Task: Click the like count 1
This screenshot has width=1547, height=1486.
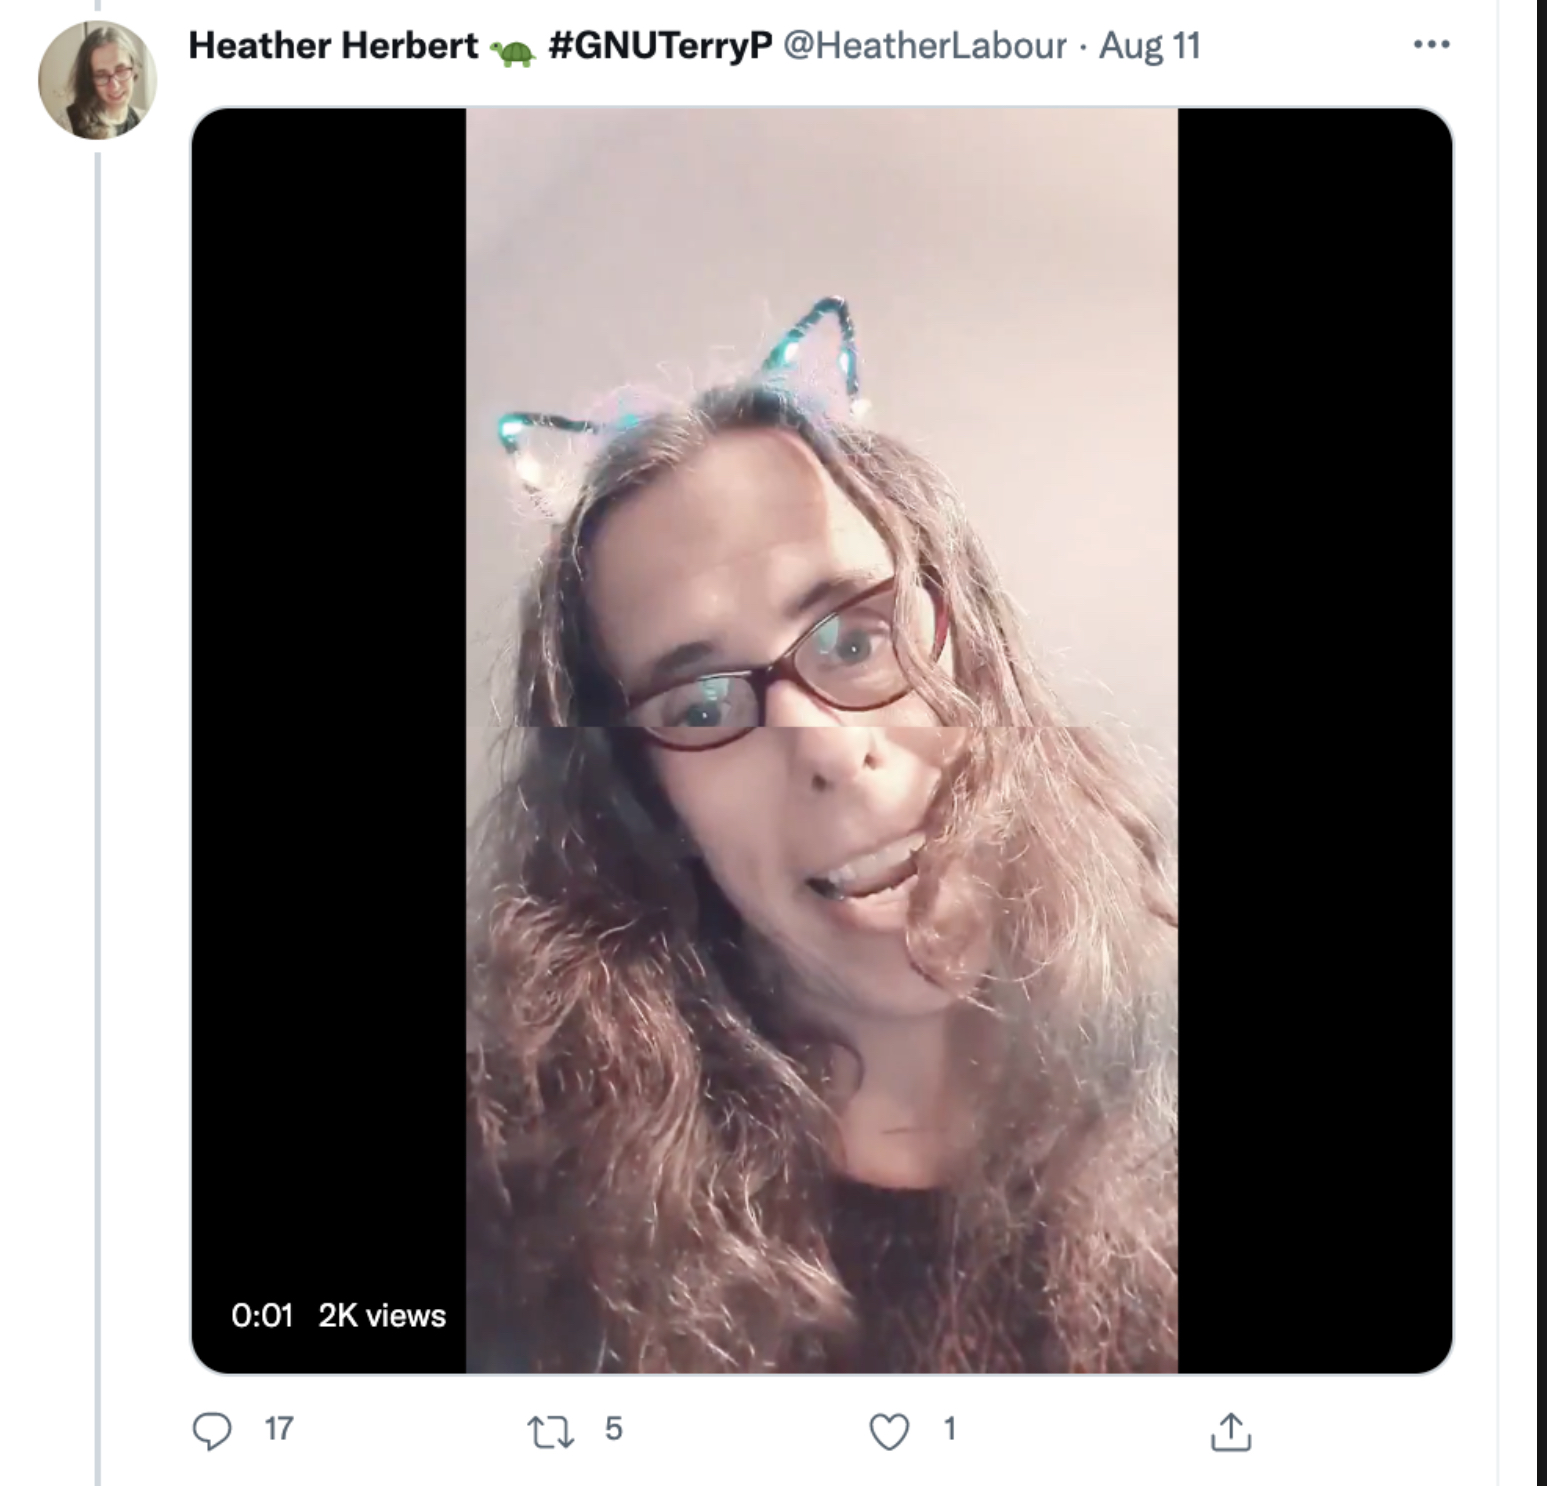Action: coord(950,1429)
